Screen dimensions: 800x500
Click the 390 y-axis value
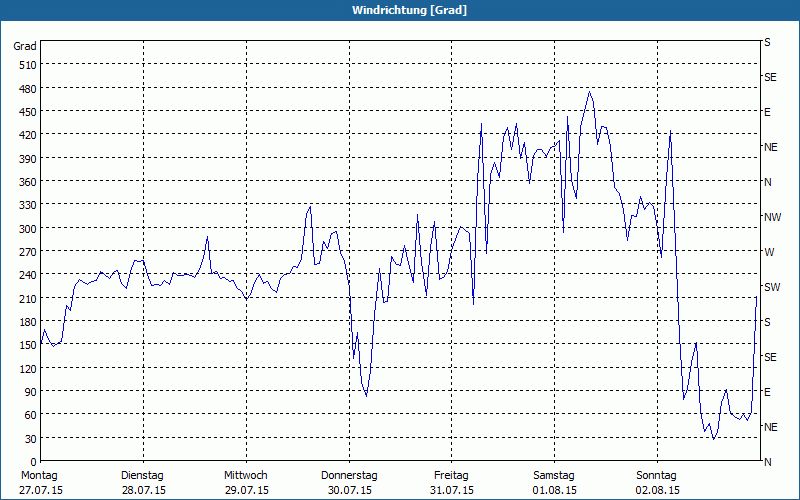[28, 159]
